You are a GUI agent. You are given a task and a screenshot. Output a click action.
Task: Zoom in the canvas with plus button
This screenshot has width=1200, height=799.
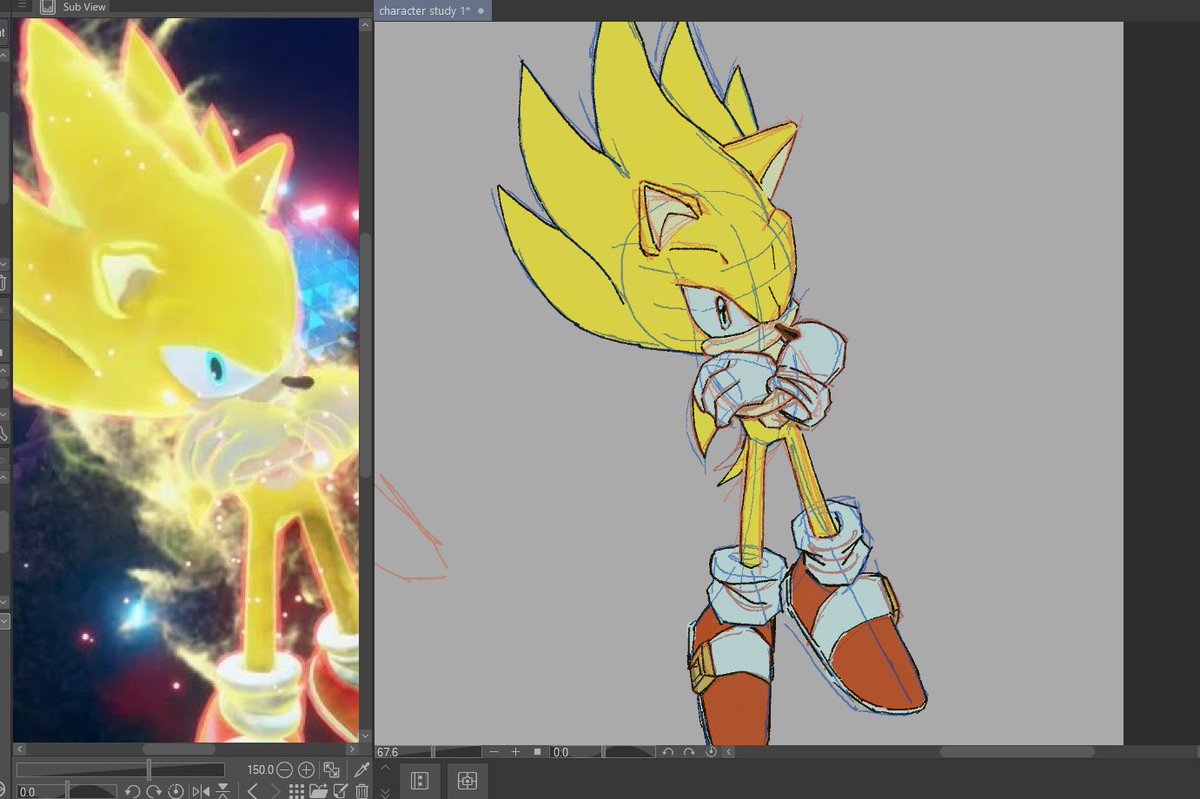point(516,752)
